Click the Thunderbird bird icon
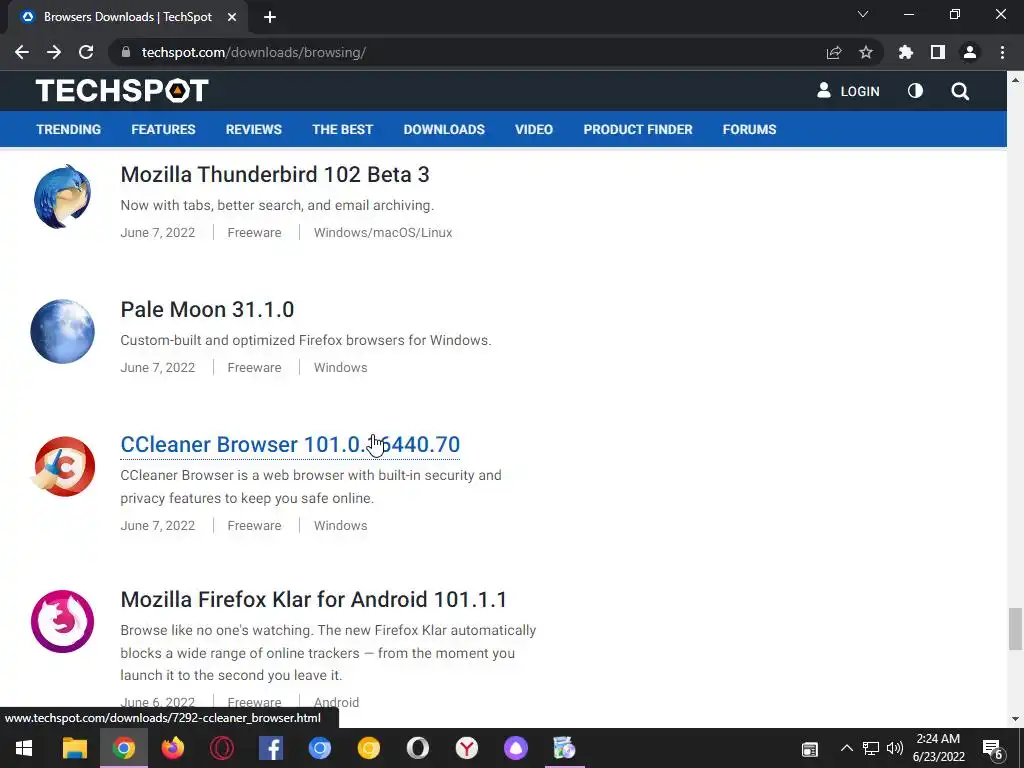The height and width of the screenshot is (768, 1024). tap(63, 197)
